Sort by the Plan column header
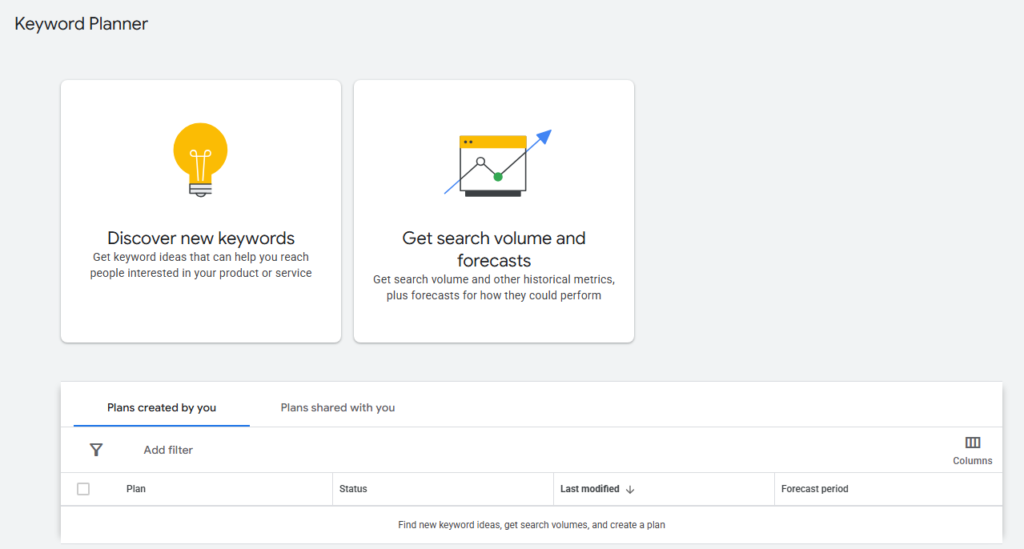Viewport: 1024px width, 549px height. (136, 489)
